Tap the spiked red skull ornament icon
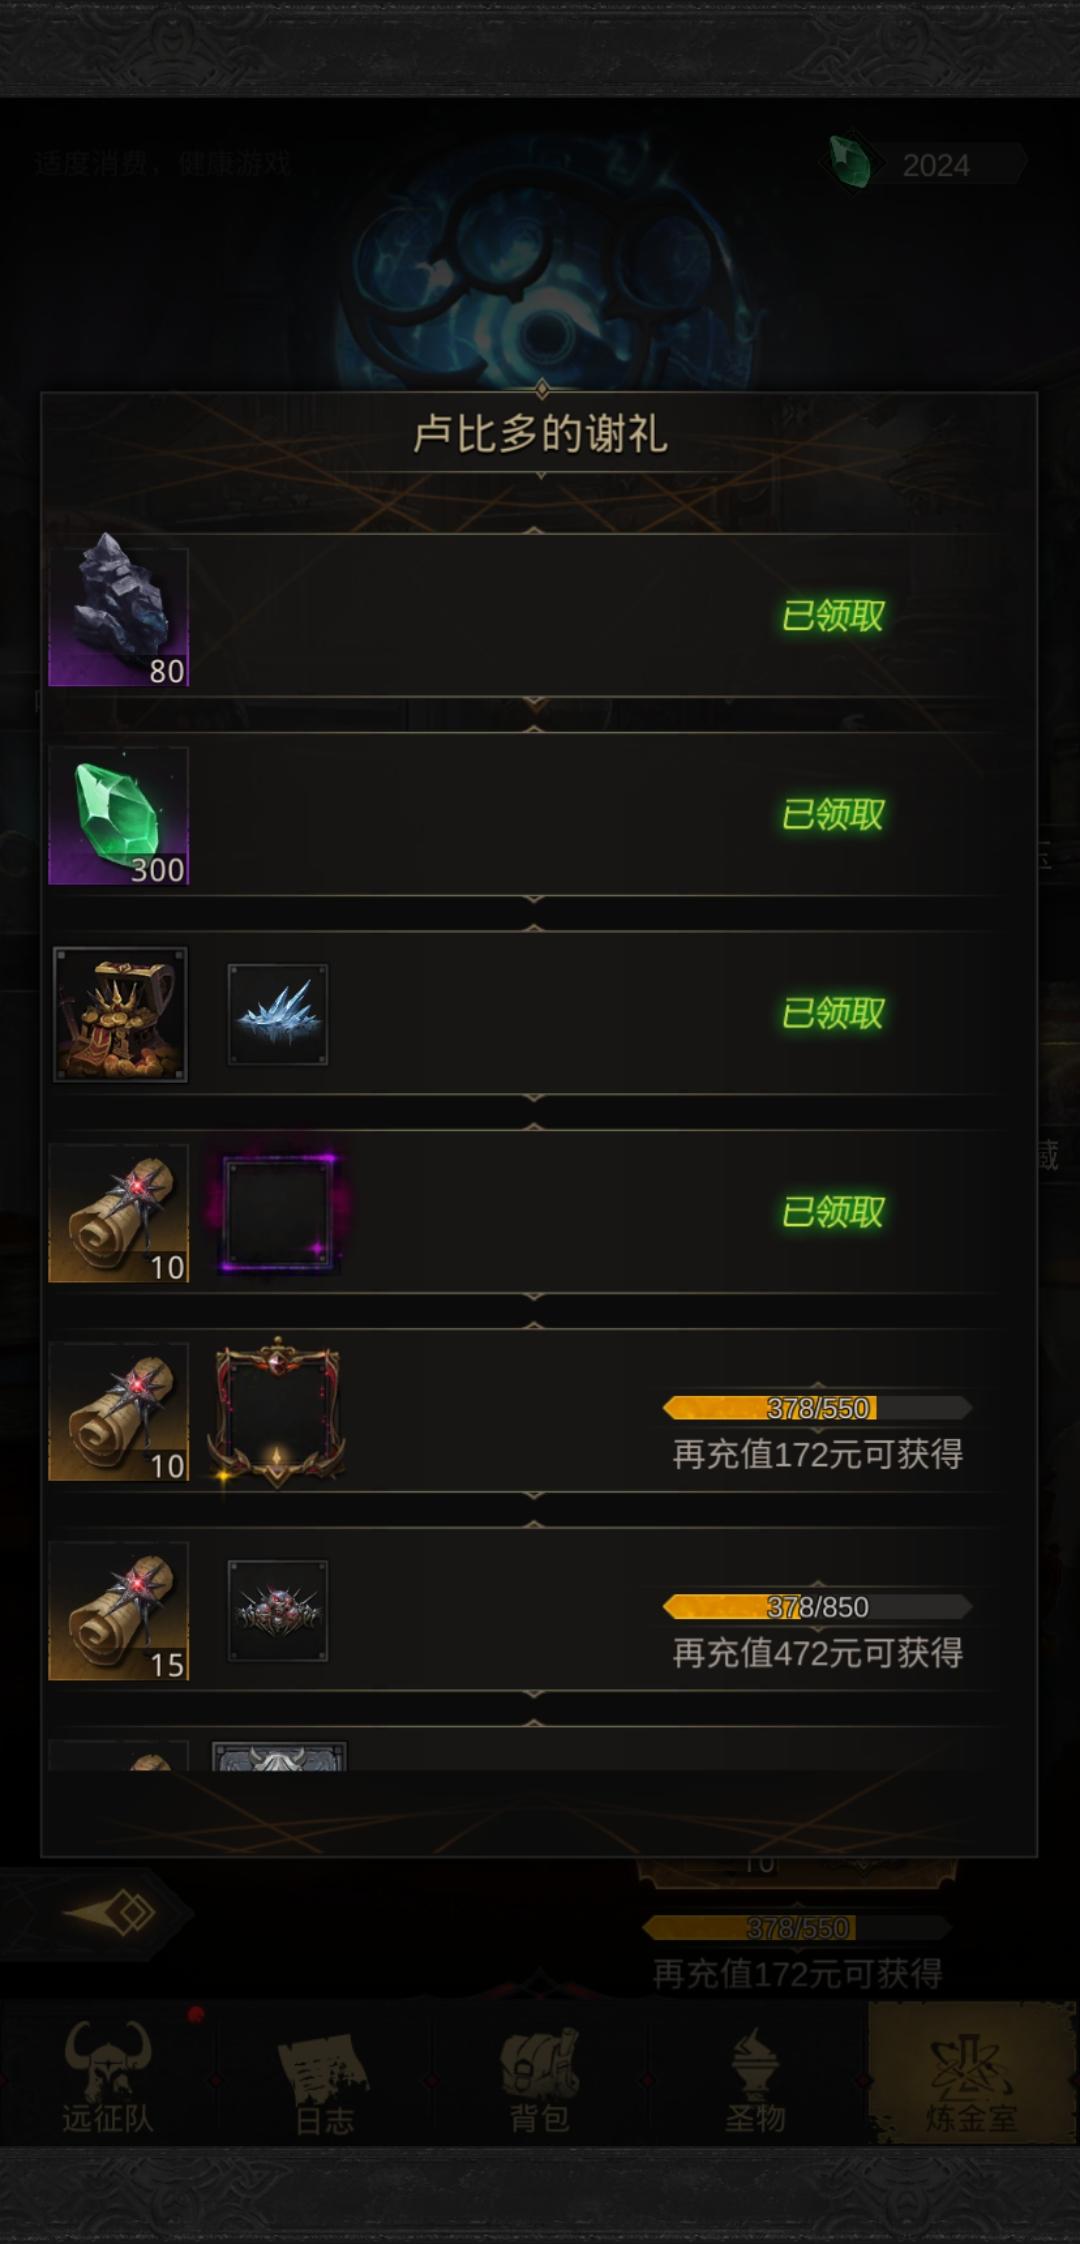The height and width of the screenshot is (2244, 1080). 278,1610
